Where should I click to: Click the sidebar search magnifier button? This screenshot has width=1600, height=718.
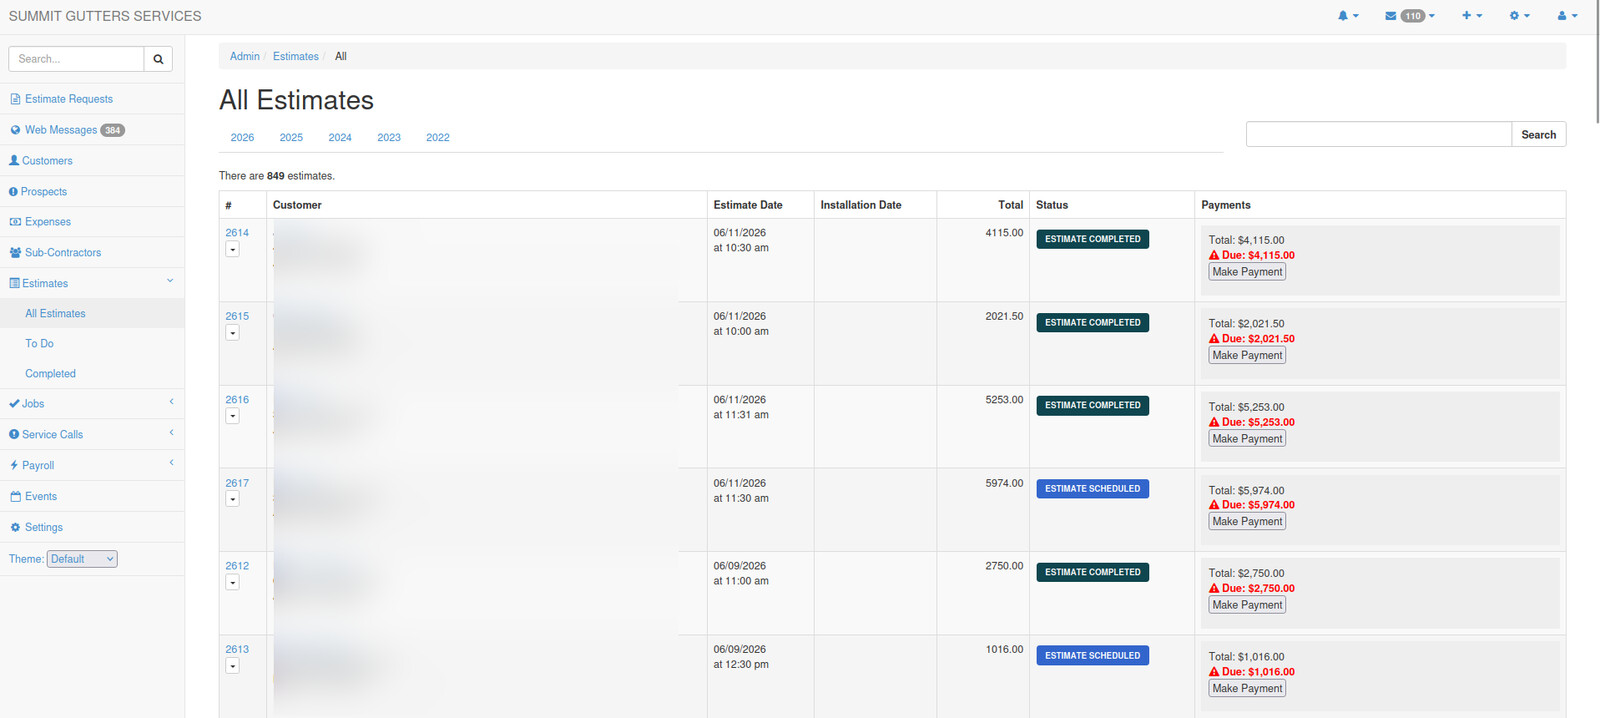pos(158,59)
